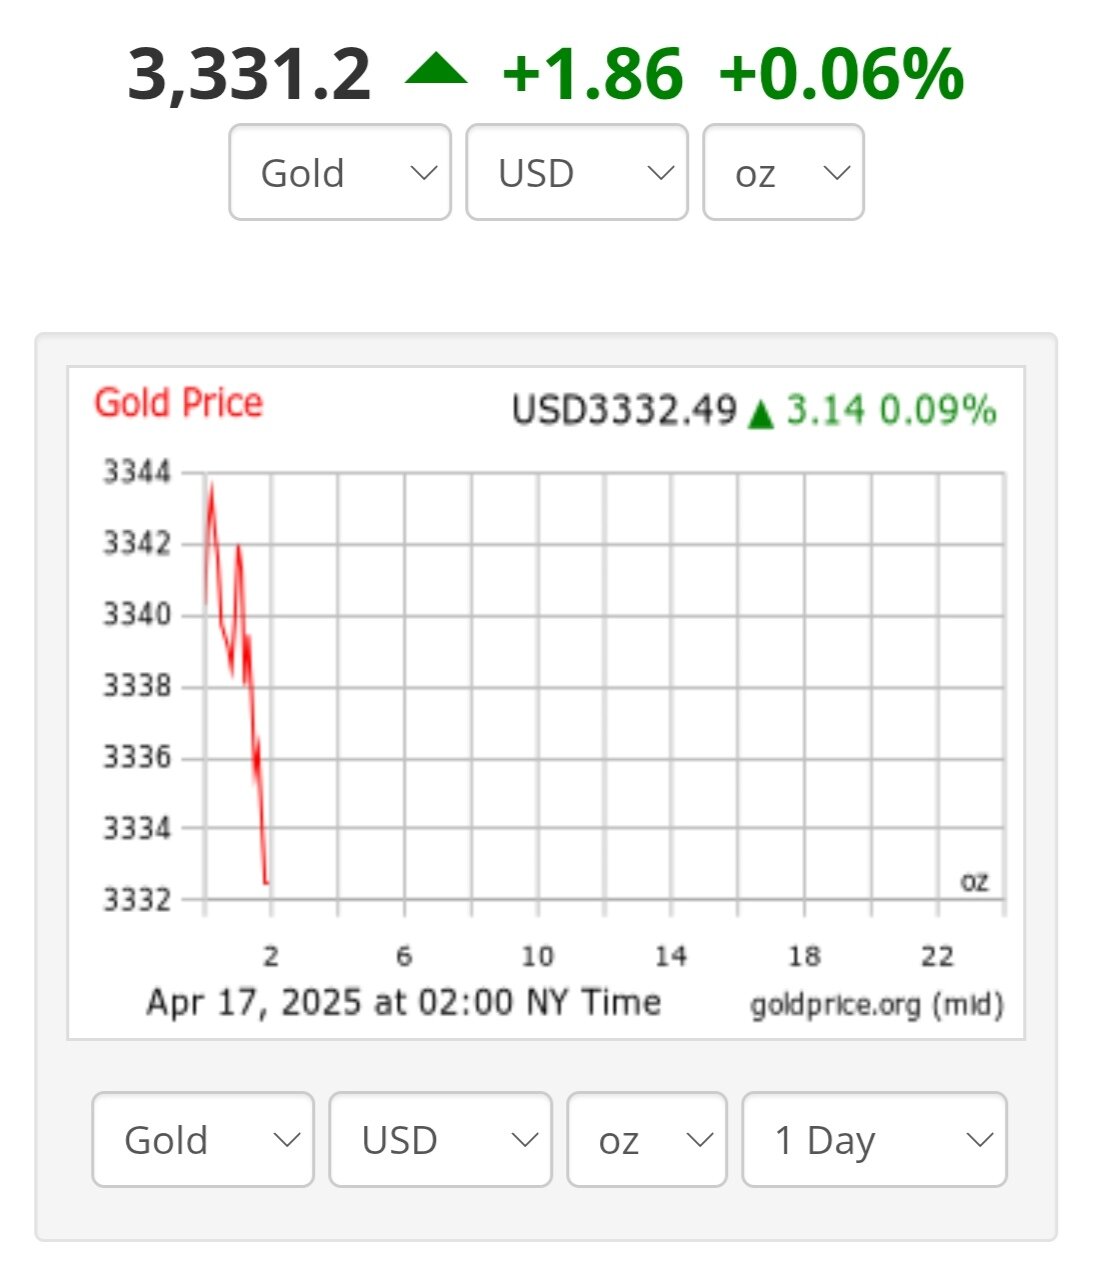Click the +1.86 price change value
This screenshot has width=1098, height=1276.
pos(592,75)
